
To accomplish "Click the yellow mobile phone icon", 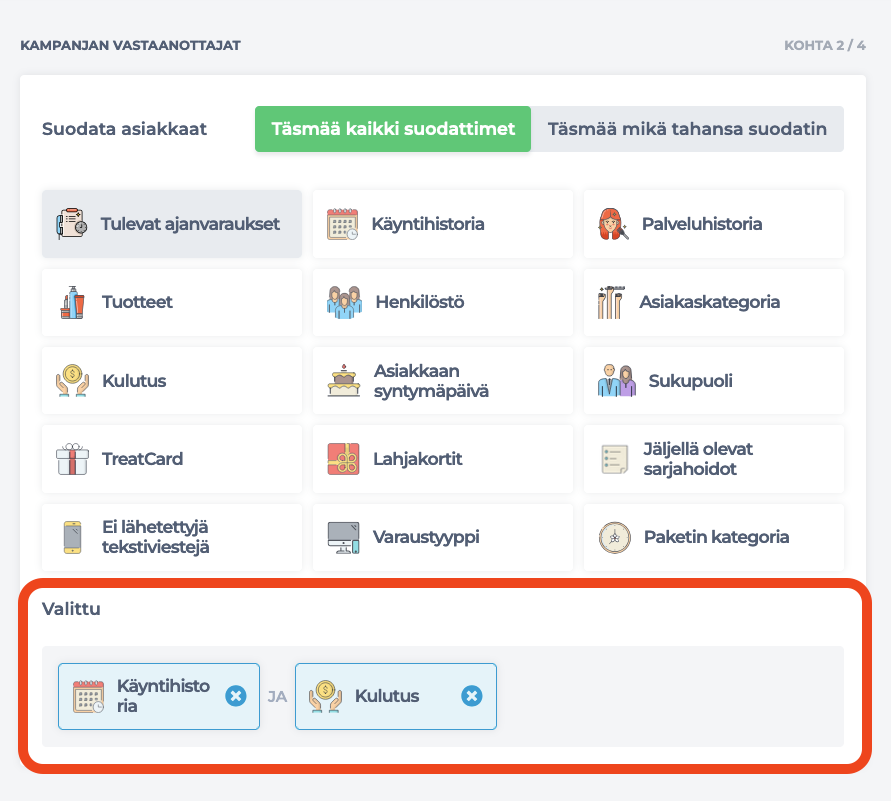I will pyautogui.click(x=72, y=537).
